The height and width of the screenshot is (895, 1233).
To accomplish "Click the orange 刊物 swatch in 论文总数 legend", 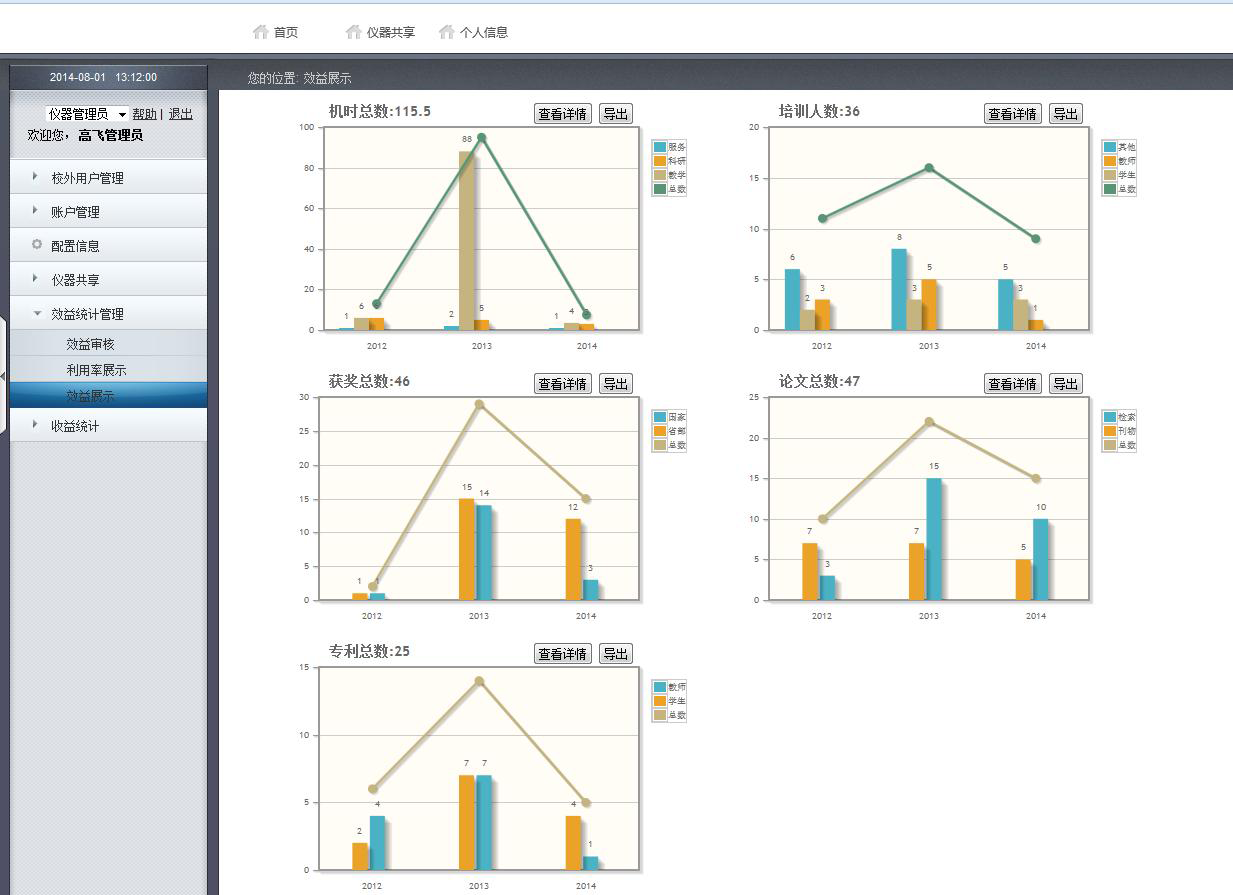I will [1110, 431].
